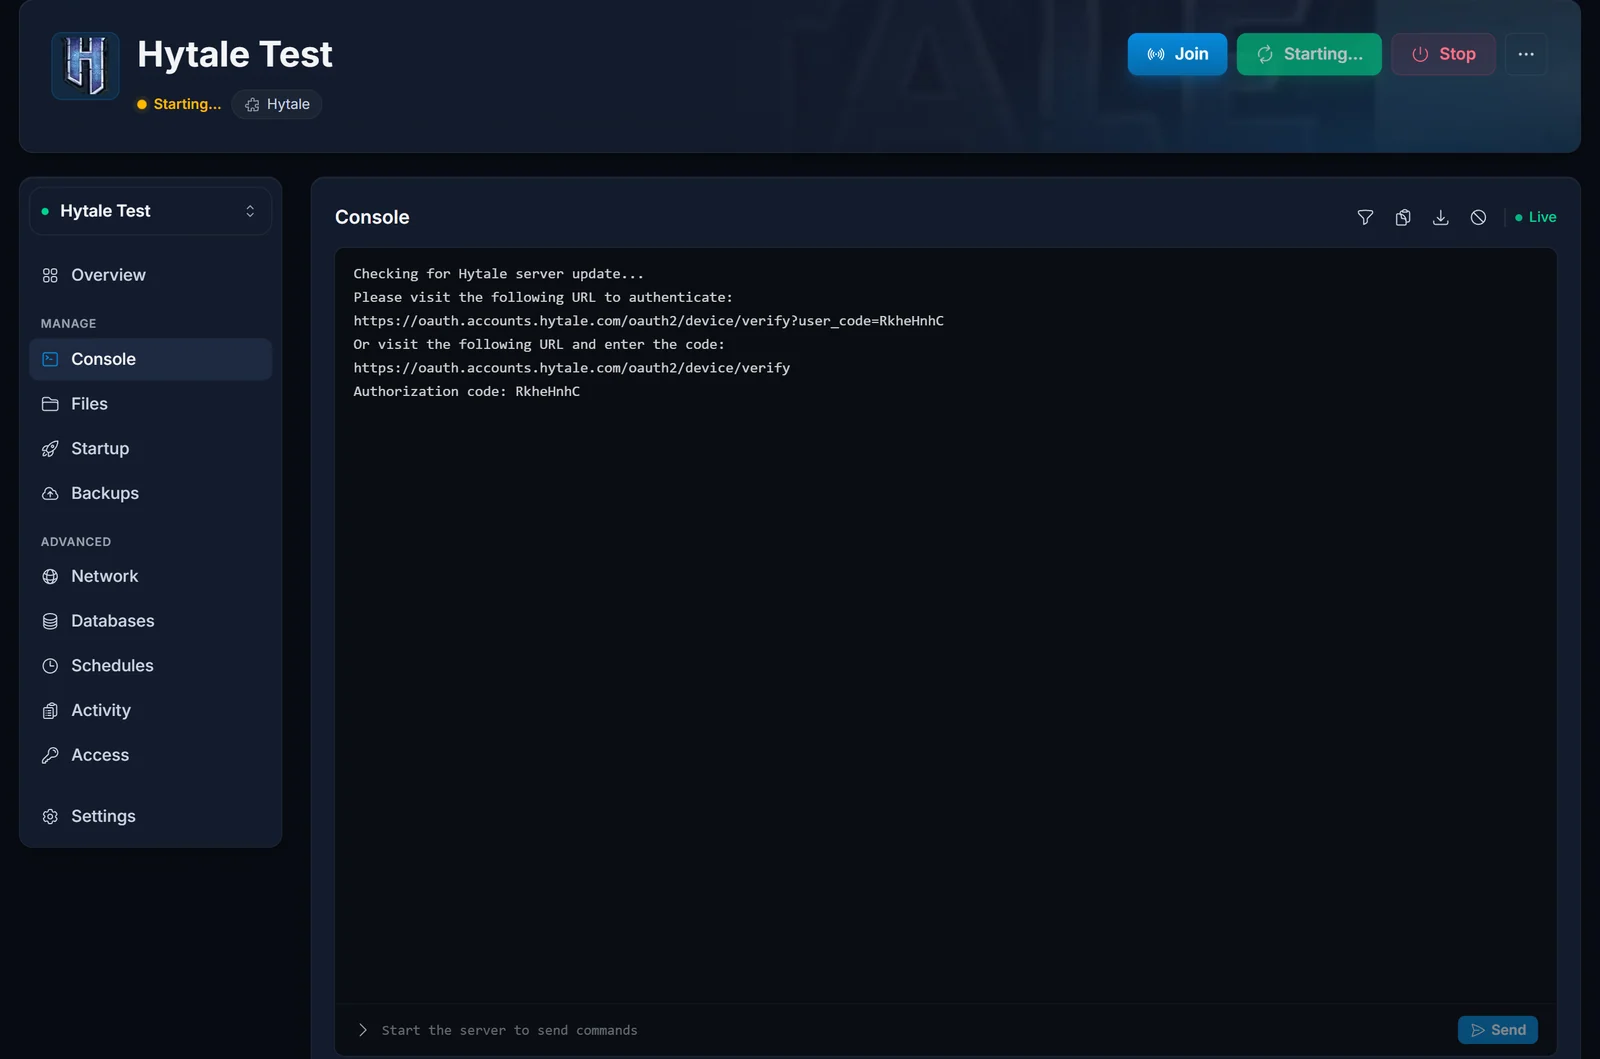Click the Join button

pos(1177,54)
